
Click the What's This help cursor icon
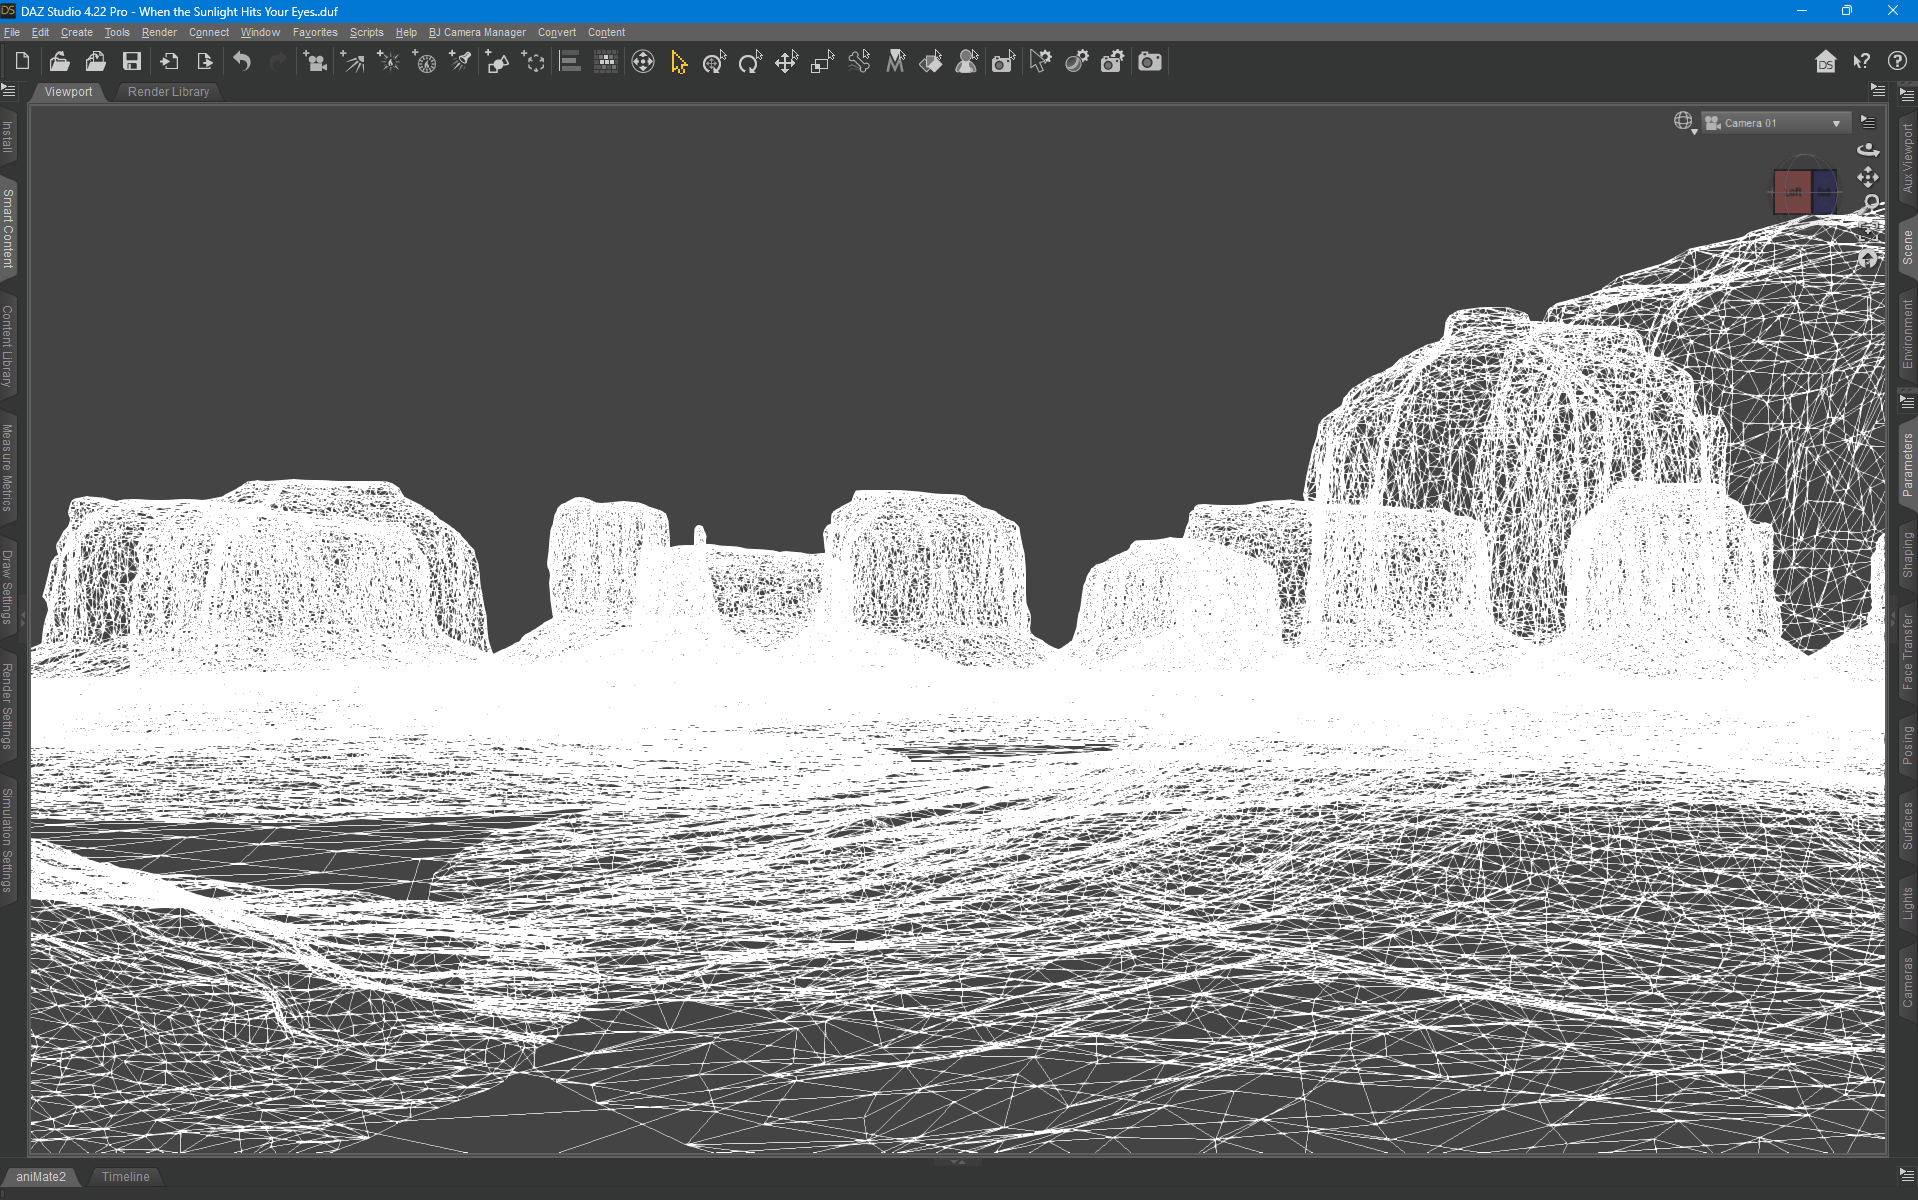coord(1861,62)
